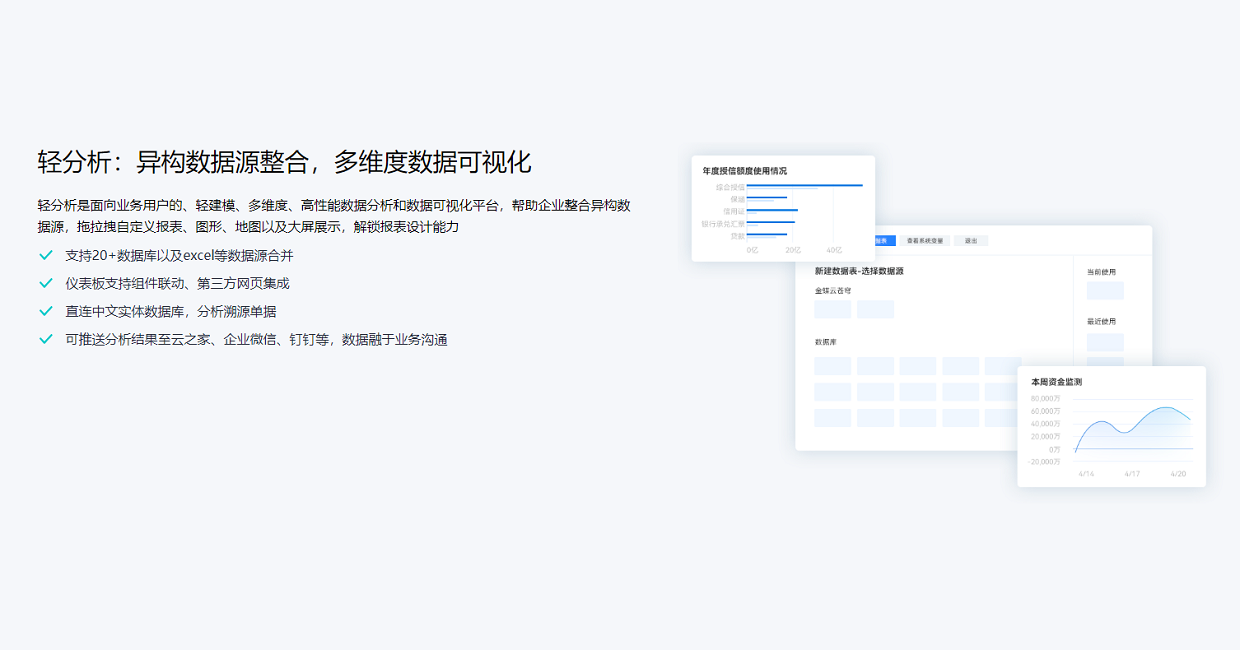The image size is (1240, 650).
Task: Click checkmark beside 仪表板支持组件联动 line
Action: tap(45, 283)
